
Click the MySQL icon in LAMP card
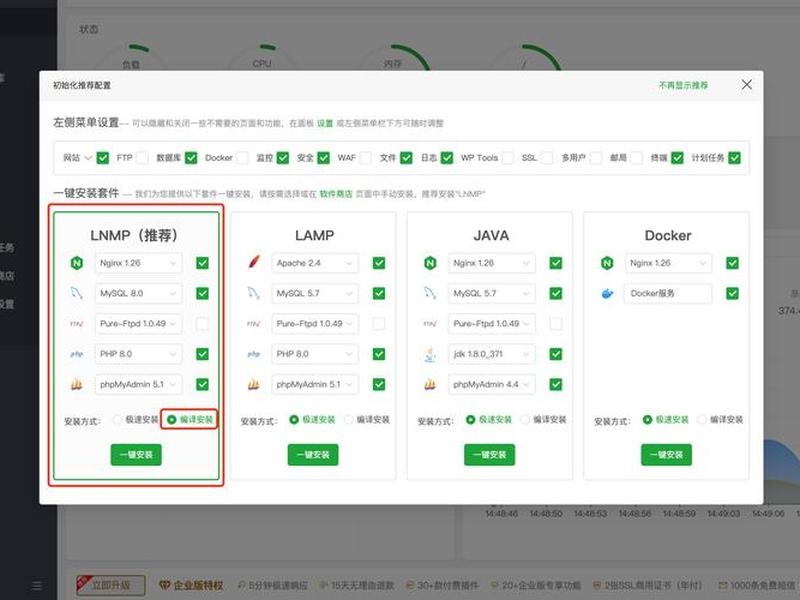[x=254, y=293]
